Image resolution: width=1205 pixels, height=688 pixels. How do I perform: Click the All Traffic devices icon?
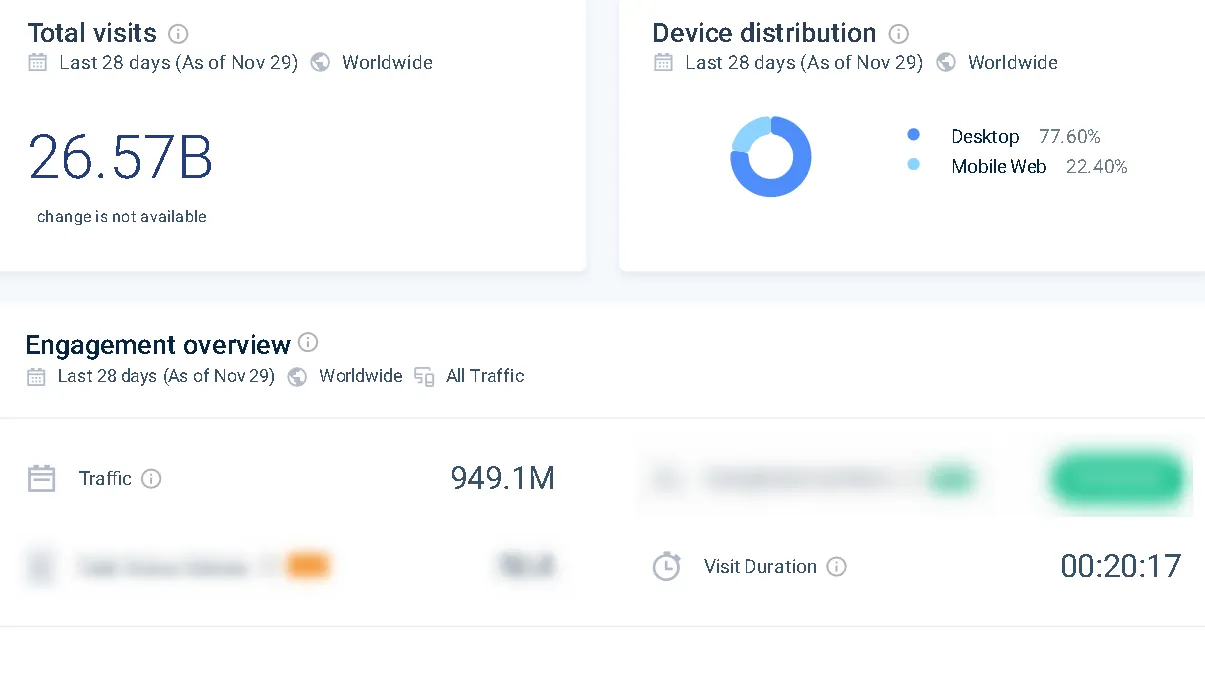[x=424, y=377]
